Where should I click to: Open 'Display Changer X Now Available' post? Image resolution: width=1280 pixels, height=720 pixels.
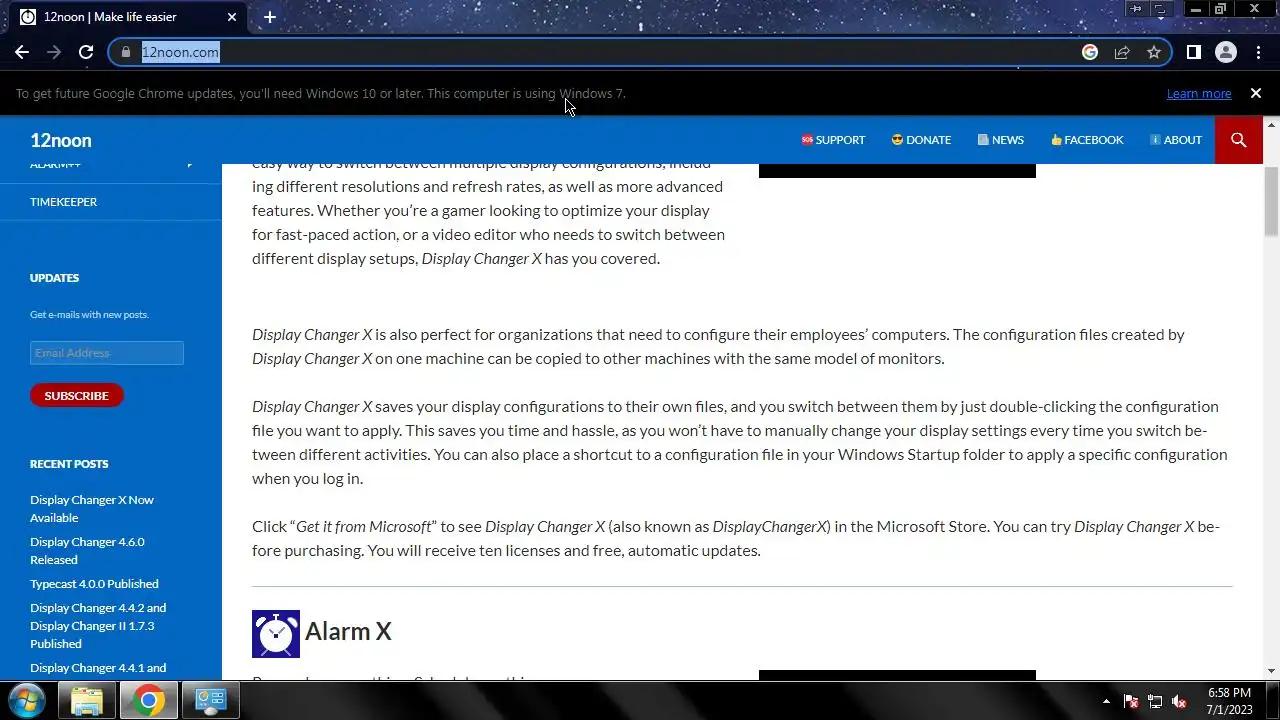coord(92,508)
